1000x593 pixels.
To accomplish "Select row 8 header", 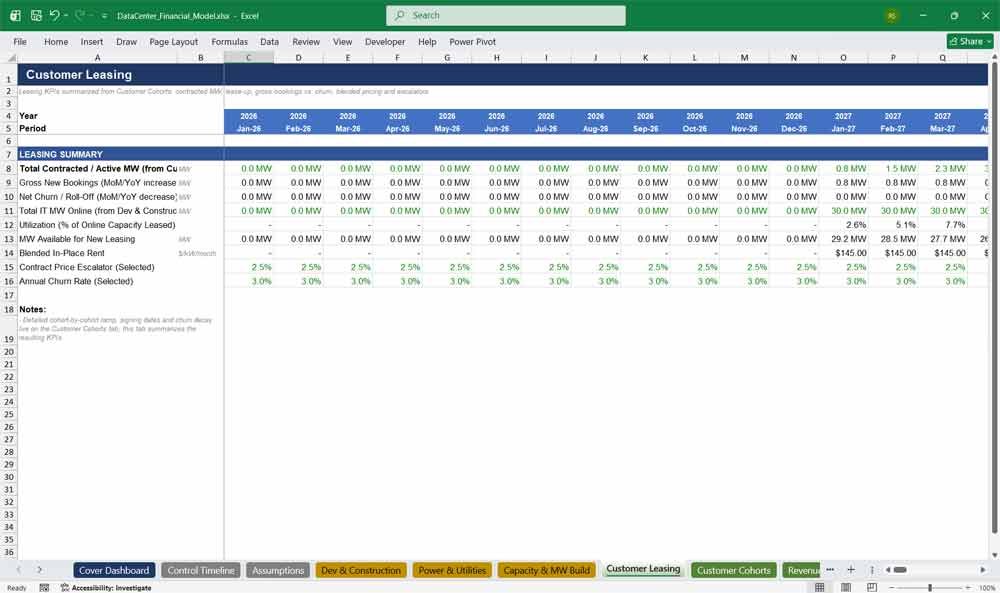I will pyautogui.click(x=9, y=168).
